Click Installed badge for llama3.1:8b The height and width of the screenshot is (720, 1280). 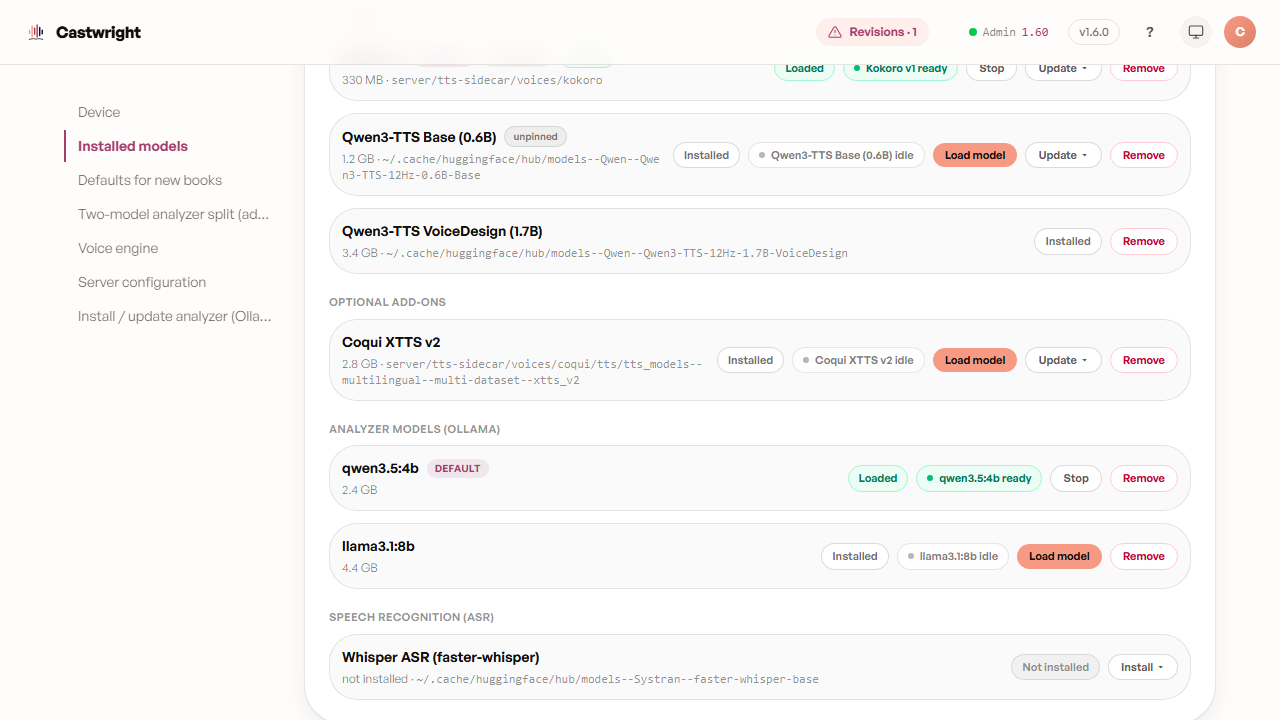pyautogui.click(x=855, y=556)
